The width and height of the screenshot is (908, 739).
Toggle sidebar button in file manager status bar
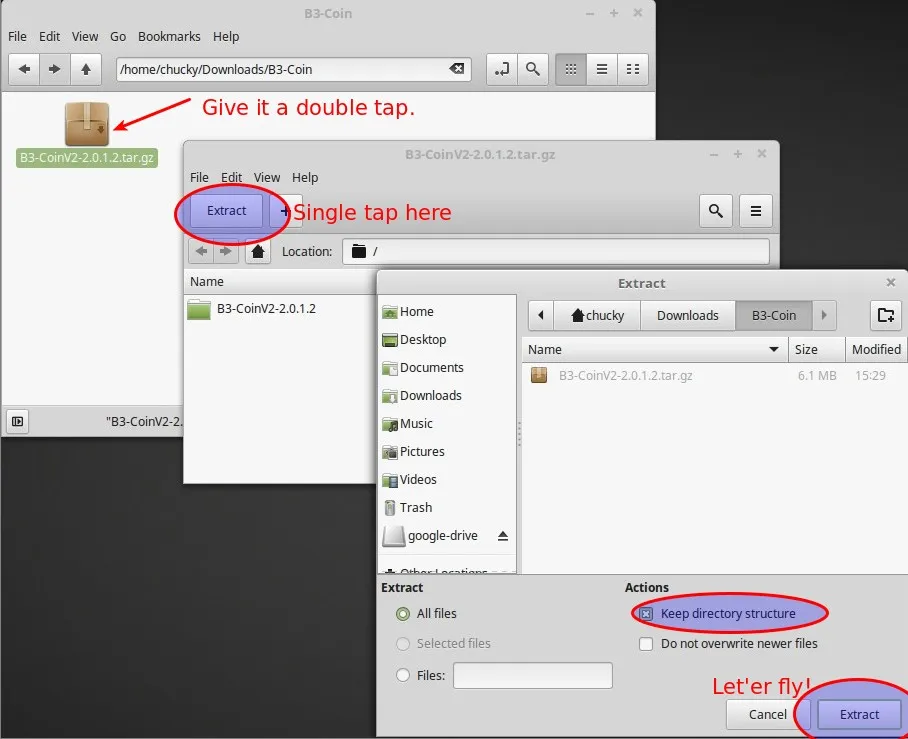18,421
